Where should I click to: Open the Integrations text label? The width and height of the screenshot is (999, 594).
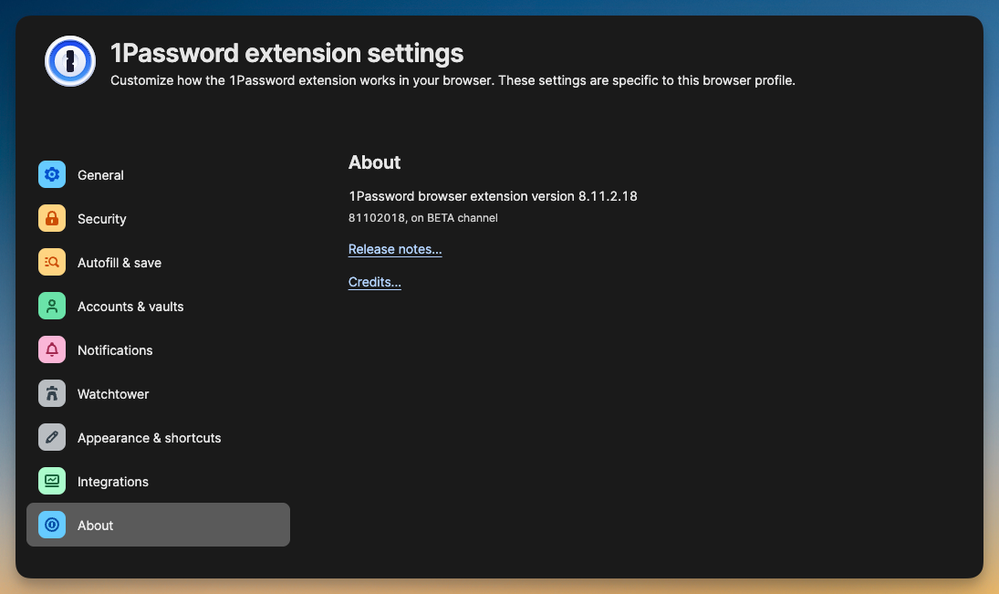click(x=113, y=482)
